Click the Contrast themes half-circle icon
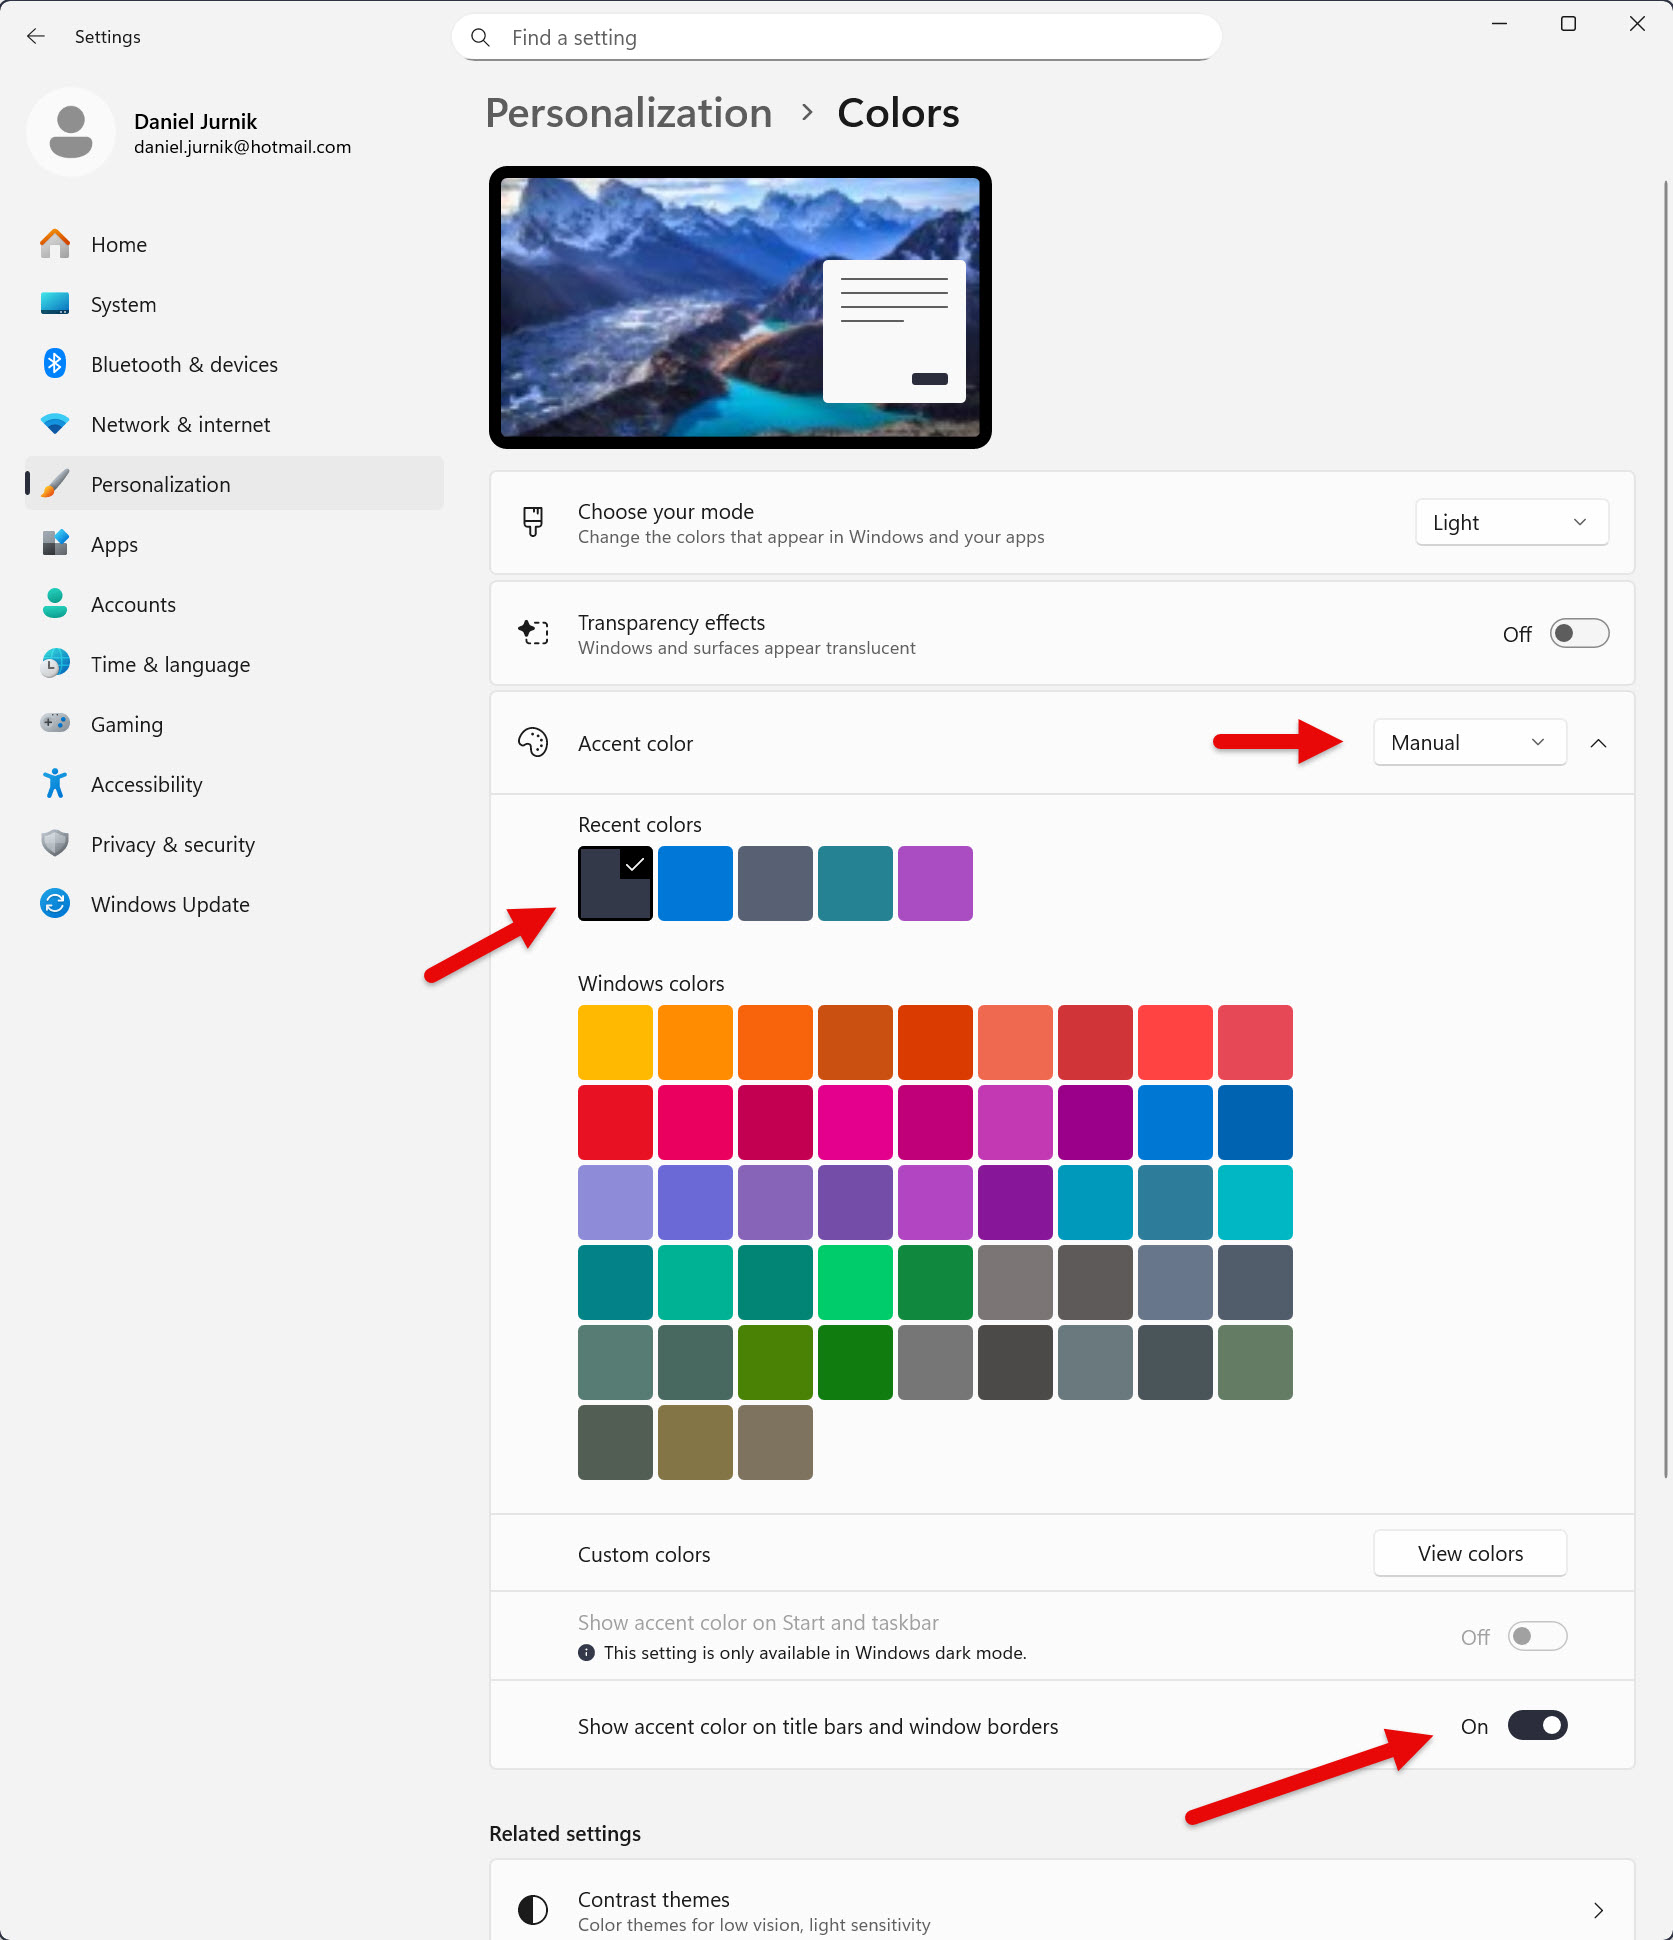 pyautogui.click(x=533, y=1910)
